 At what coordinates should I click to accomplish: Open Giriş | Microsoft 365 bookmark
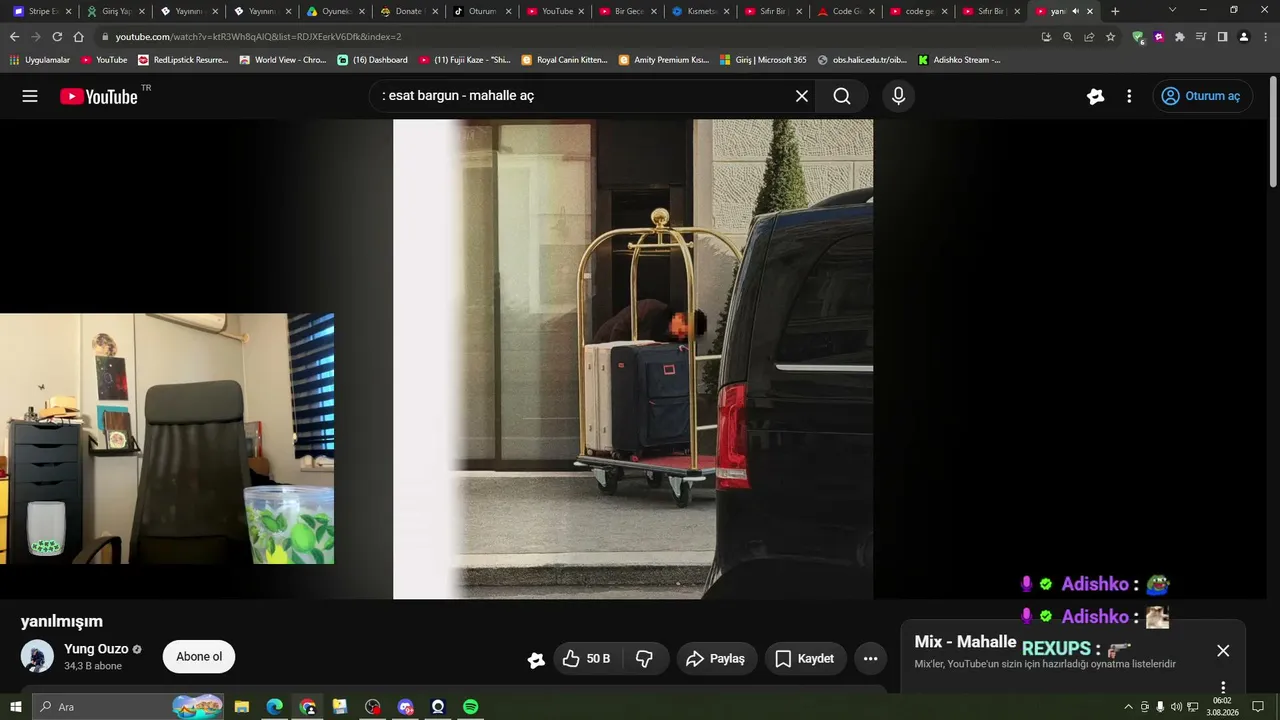(x=763, y=60)
